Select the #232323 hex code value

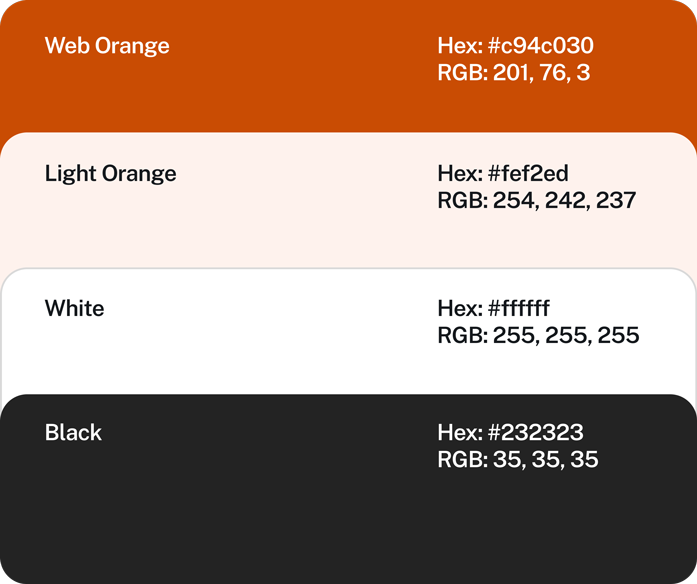536,433
